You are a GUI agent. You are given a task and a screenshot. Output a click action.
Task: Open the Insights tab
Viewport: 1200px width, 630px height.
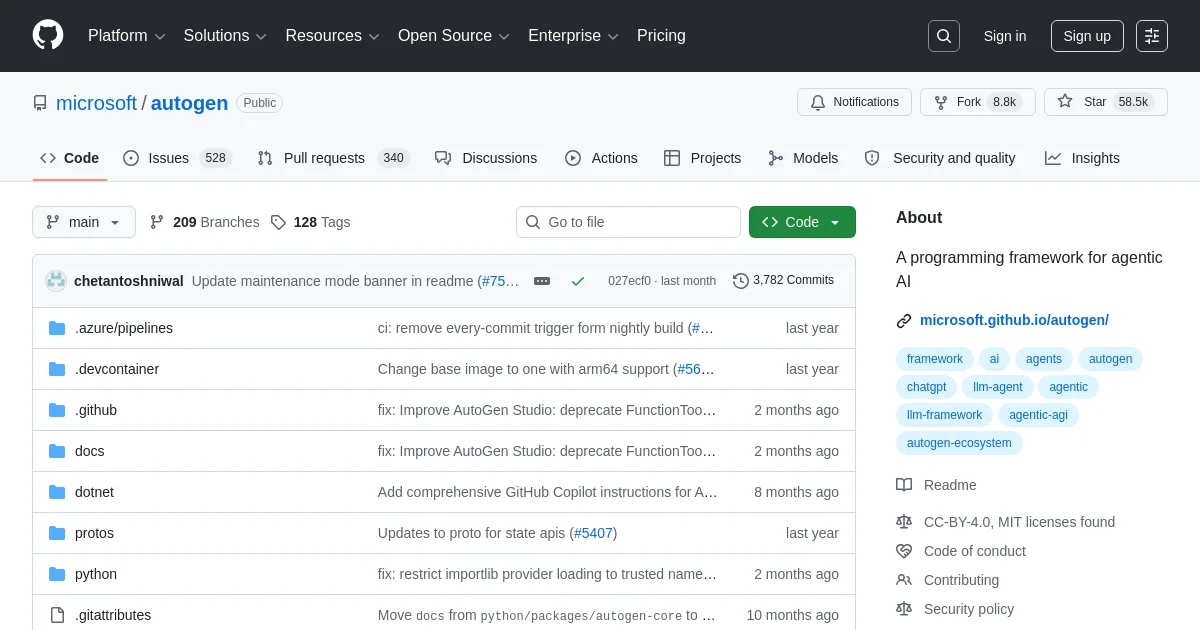1082,158
